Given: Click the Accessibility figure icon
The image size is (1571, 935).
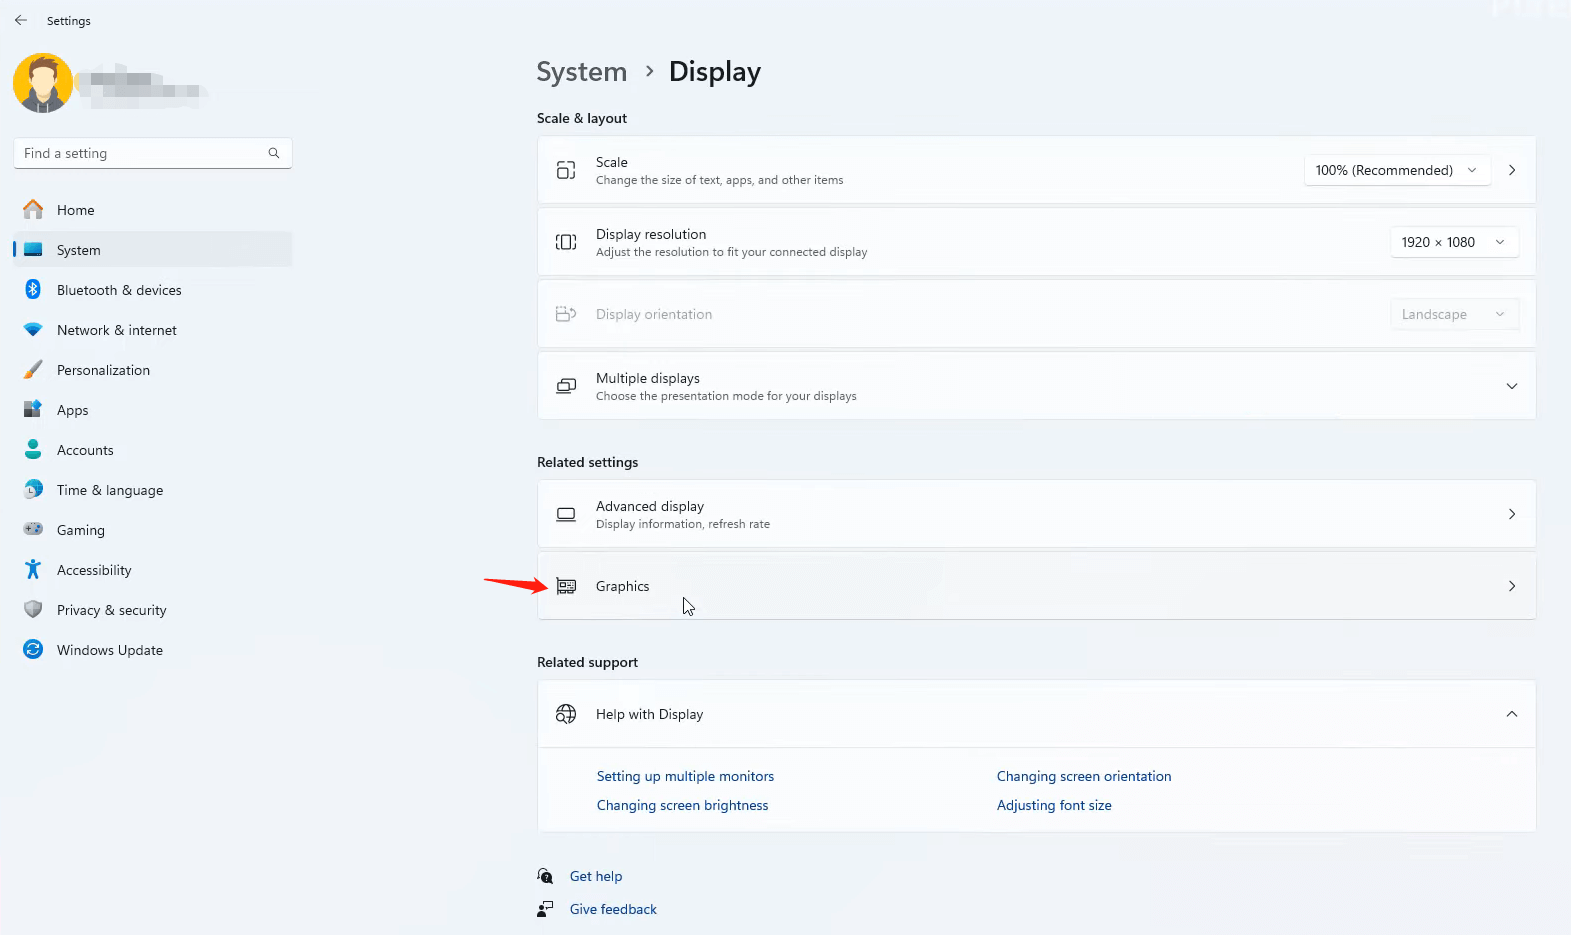Looking at the screenshot, I should click(x=33, y=570).
